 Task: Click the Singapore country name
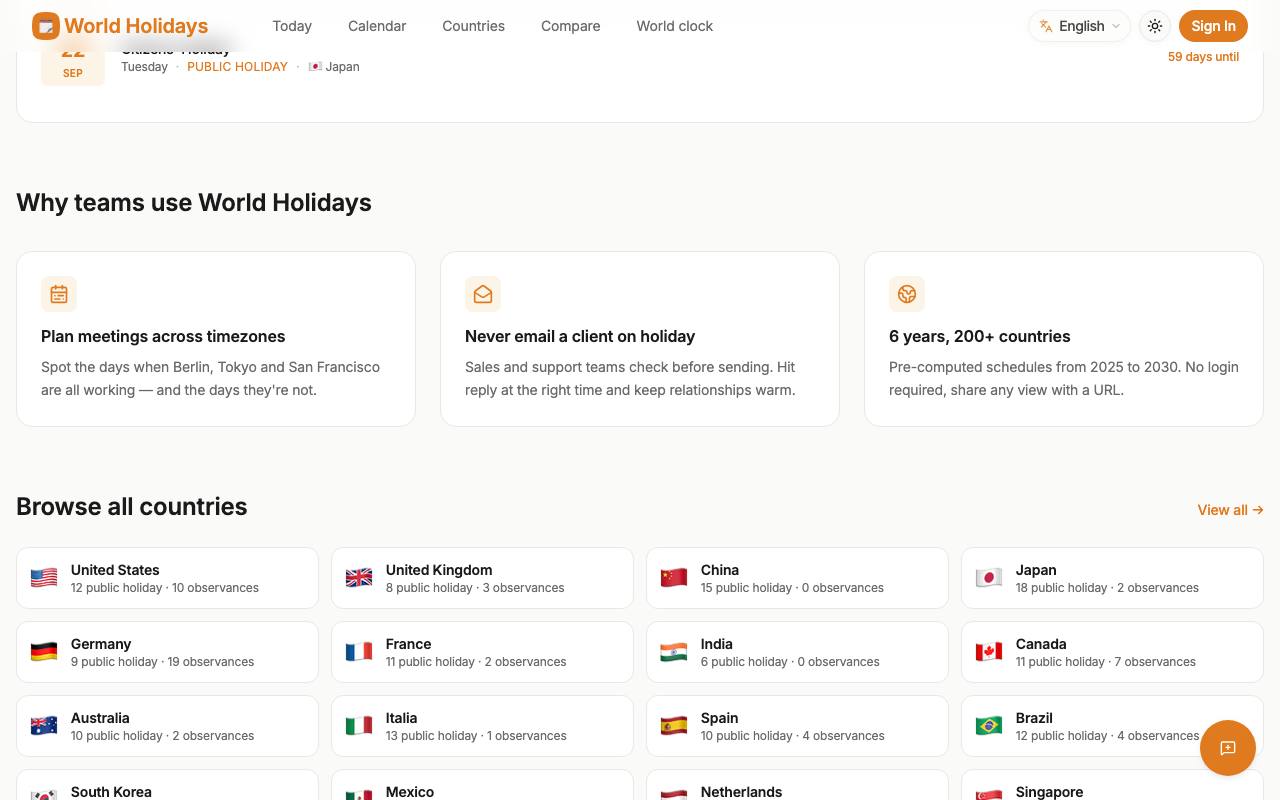1049,792
